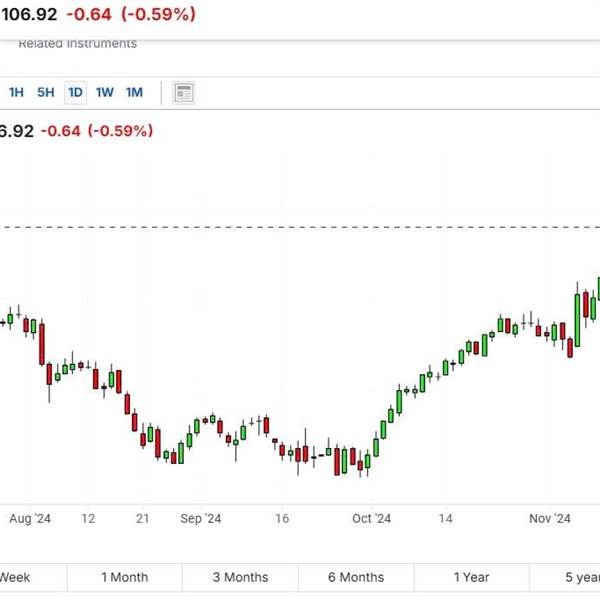Select the 1M chart interval

[134, 92]
